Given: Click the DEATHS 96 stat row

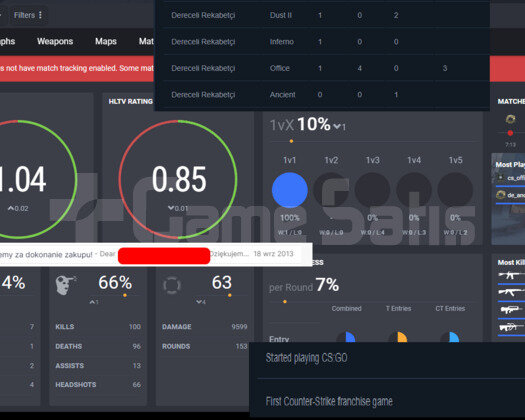Looking at the screenshot, I should 98,346.
